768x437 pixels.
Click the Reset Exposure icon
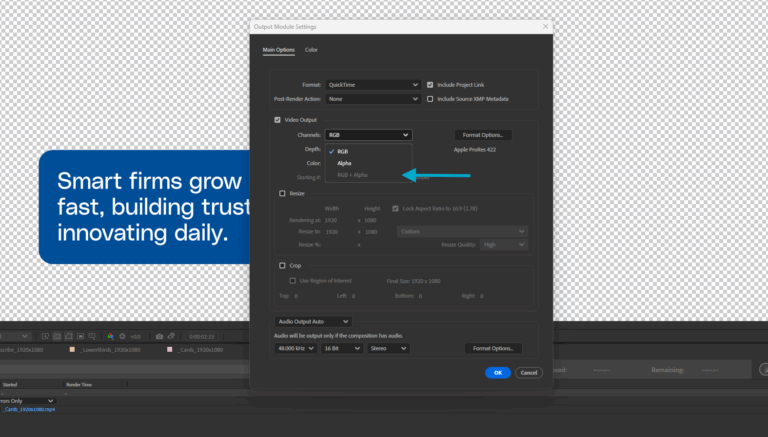click(x=122, y=336)
